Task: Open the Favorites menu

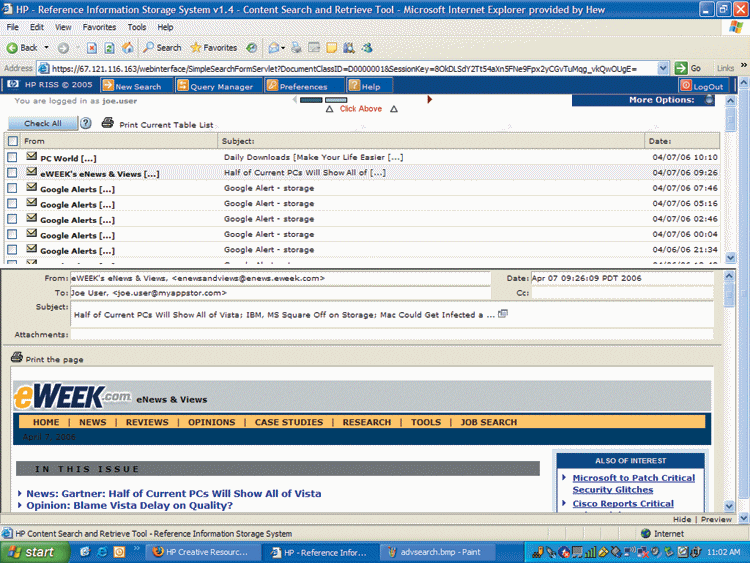Action: point(99,27)
